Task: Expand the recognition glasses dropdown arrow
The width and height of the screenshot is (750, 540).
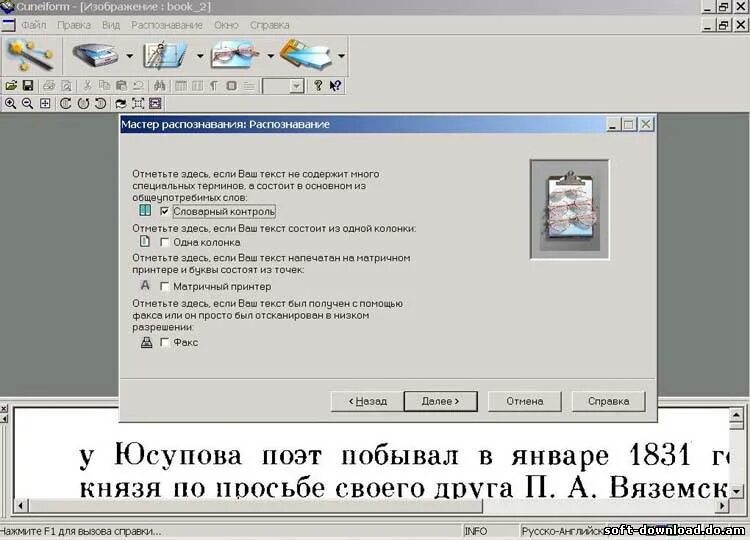Action: pyautogui.click(x=270, y=56)
